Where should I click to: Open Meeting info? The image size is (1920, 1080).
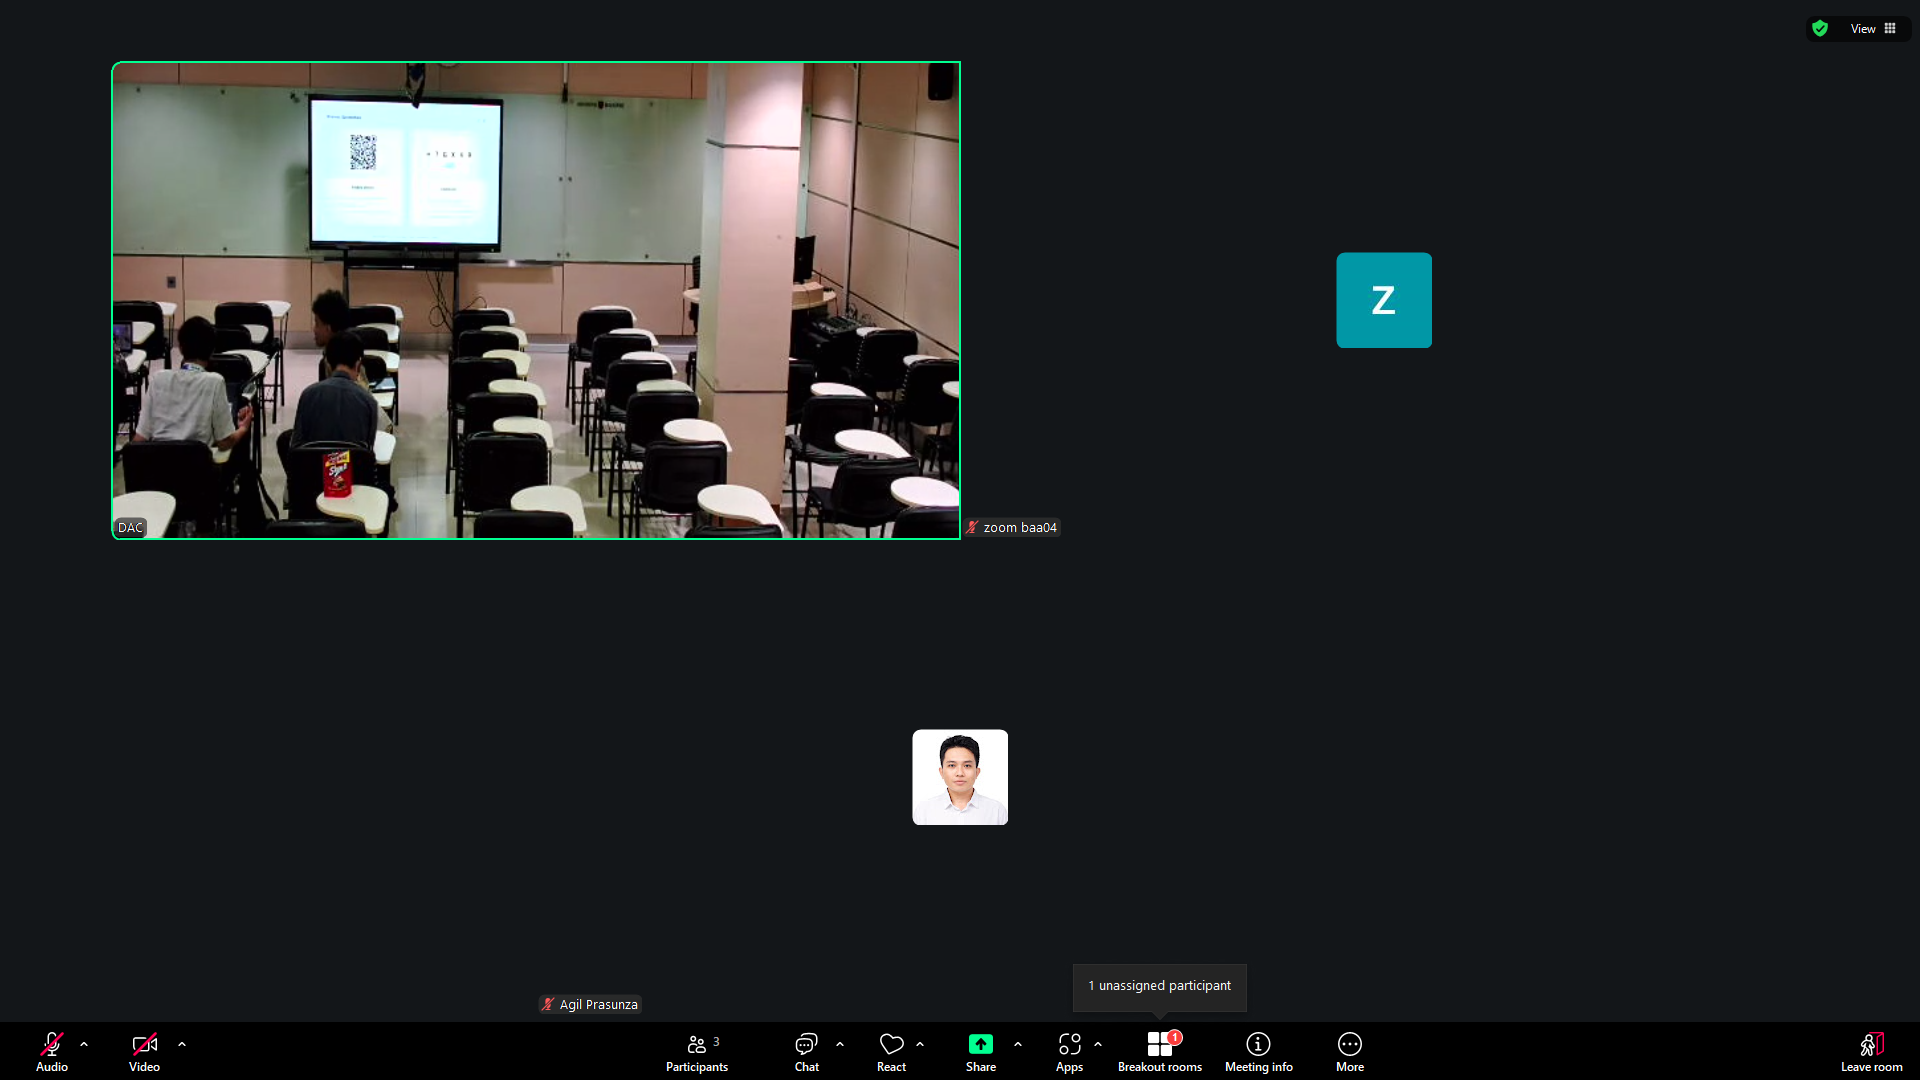[x=1258, y=1051]
